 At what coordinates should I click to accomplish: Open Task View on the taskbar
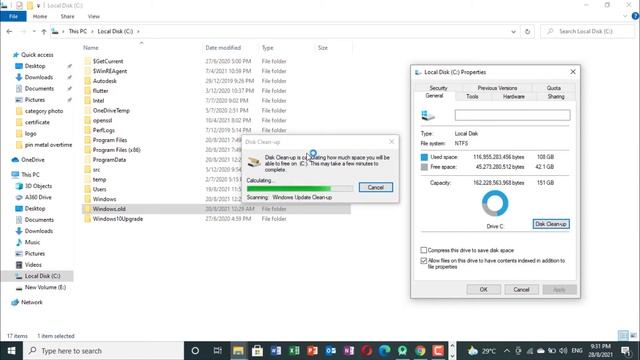(218, 351)
